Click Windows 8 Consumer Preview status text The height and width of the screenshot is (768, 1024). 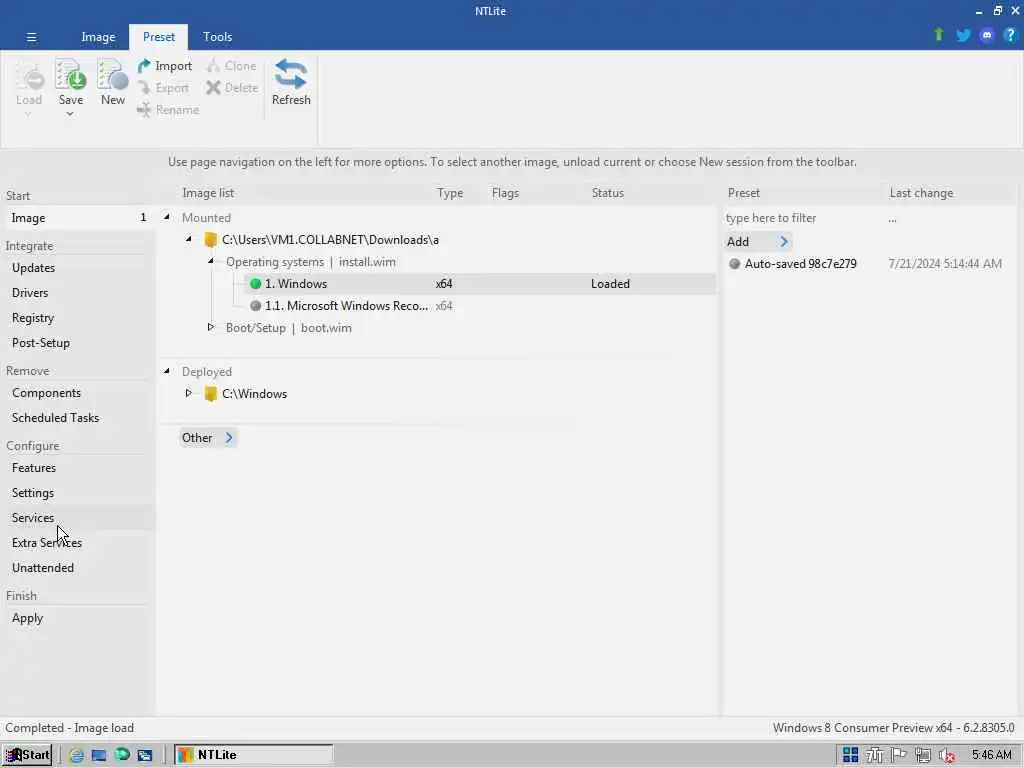click(893, 728)
